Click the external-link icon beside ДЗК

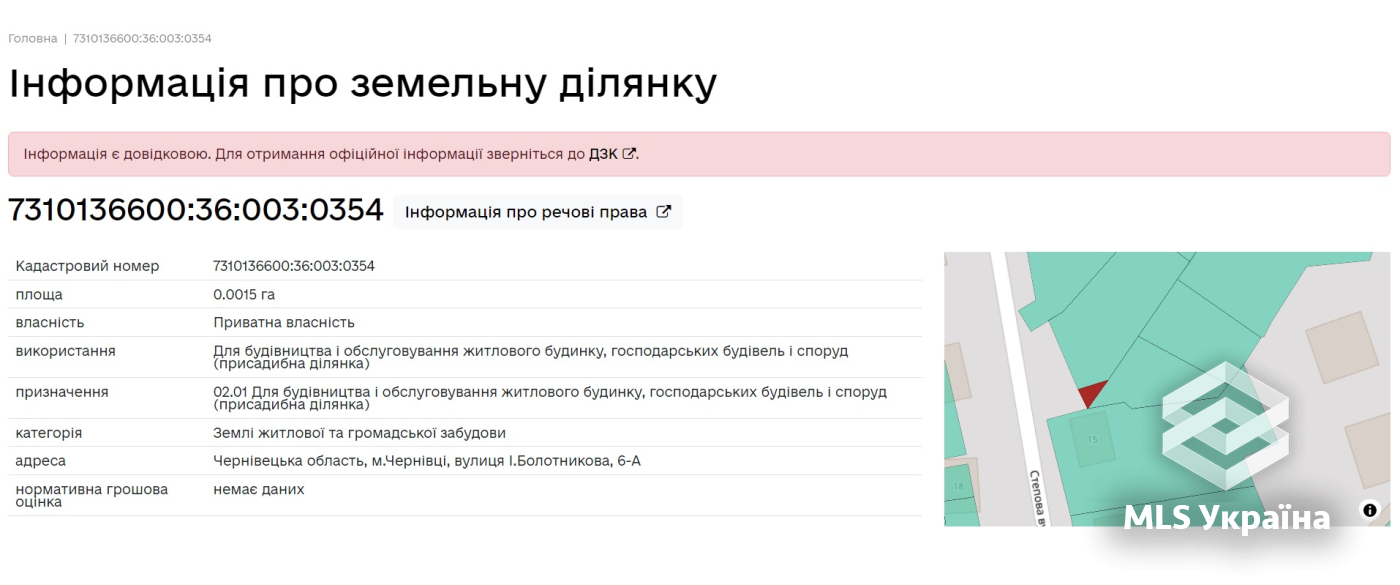coord(629,154)
